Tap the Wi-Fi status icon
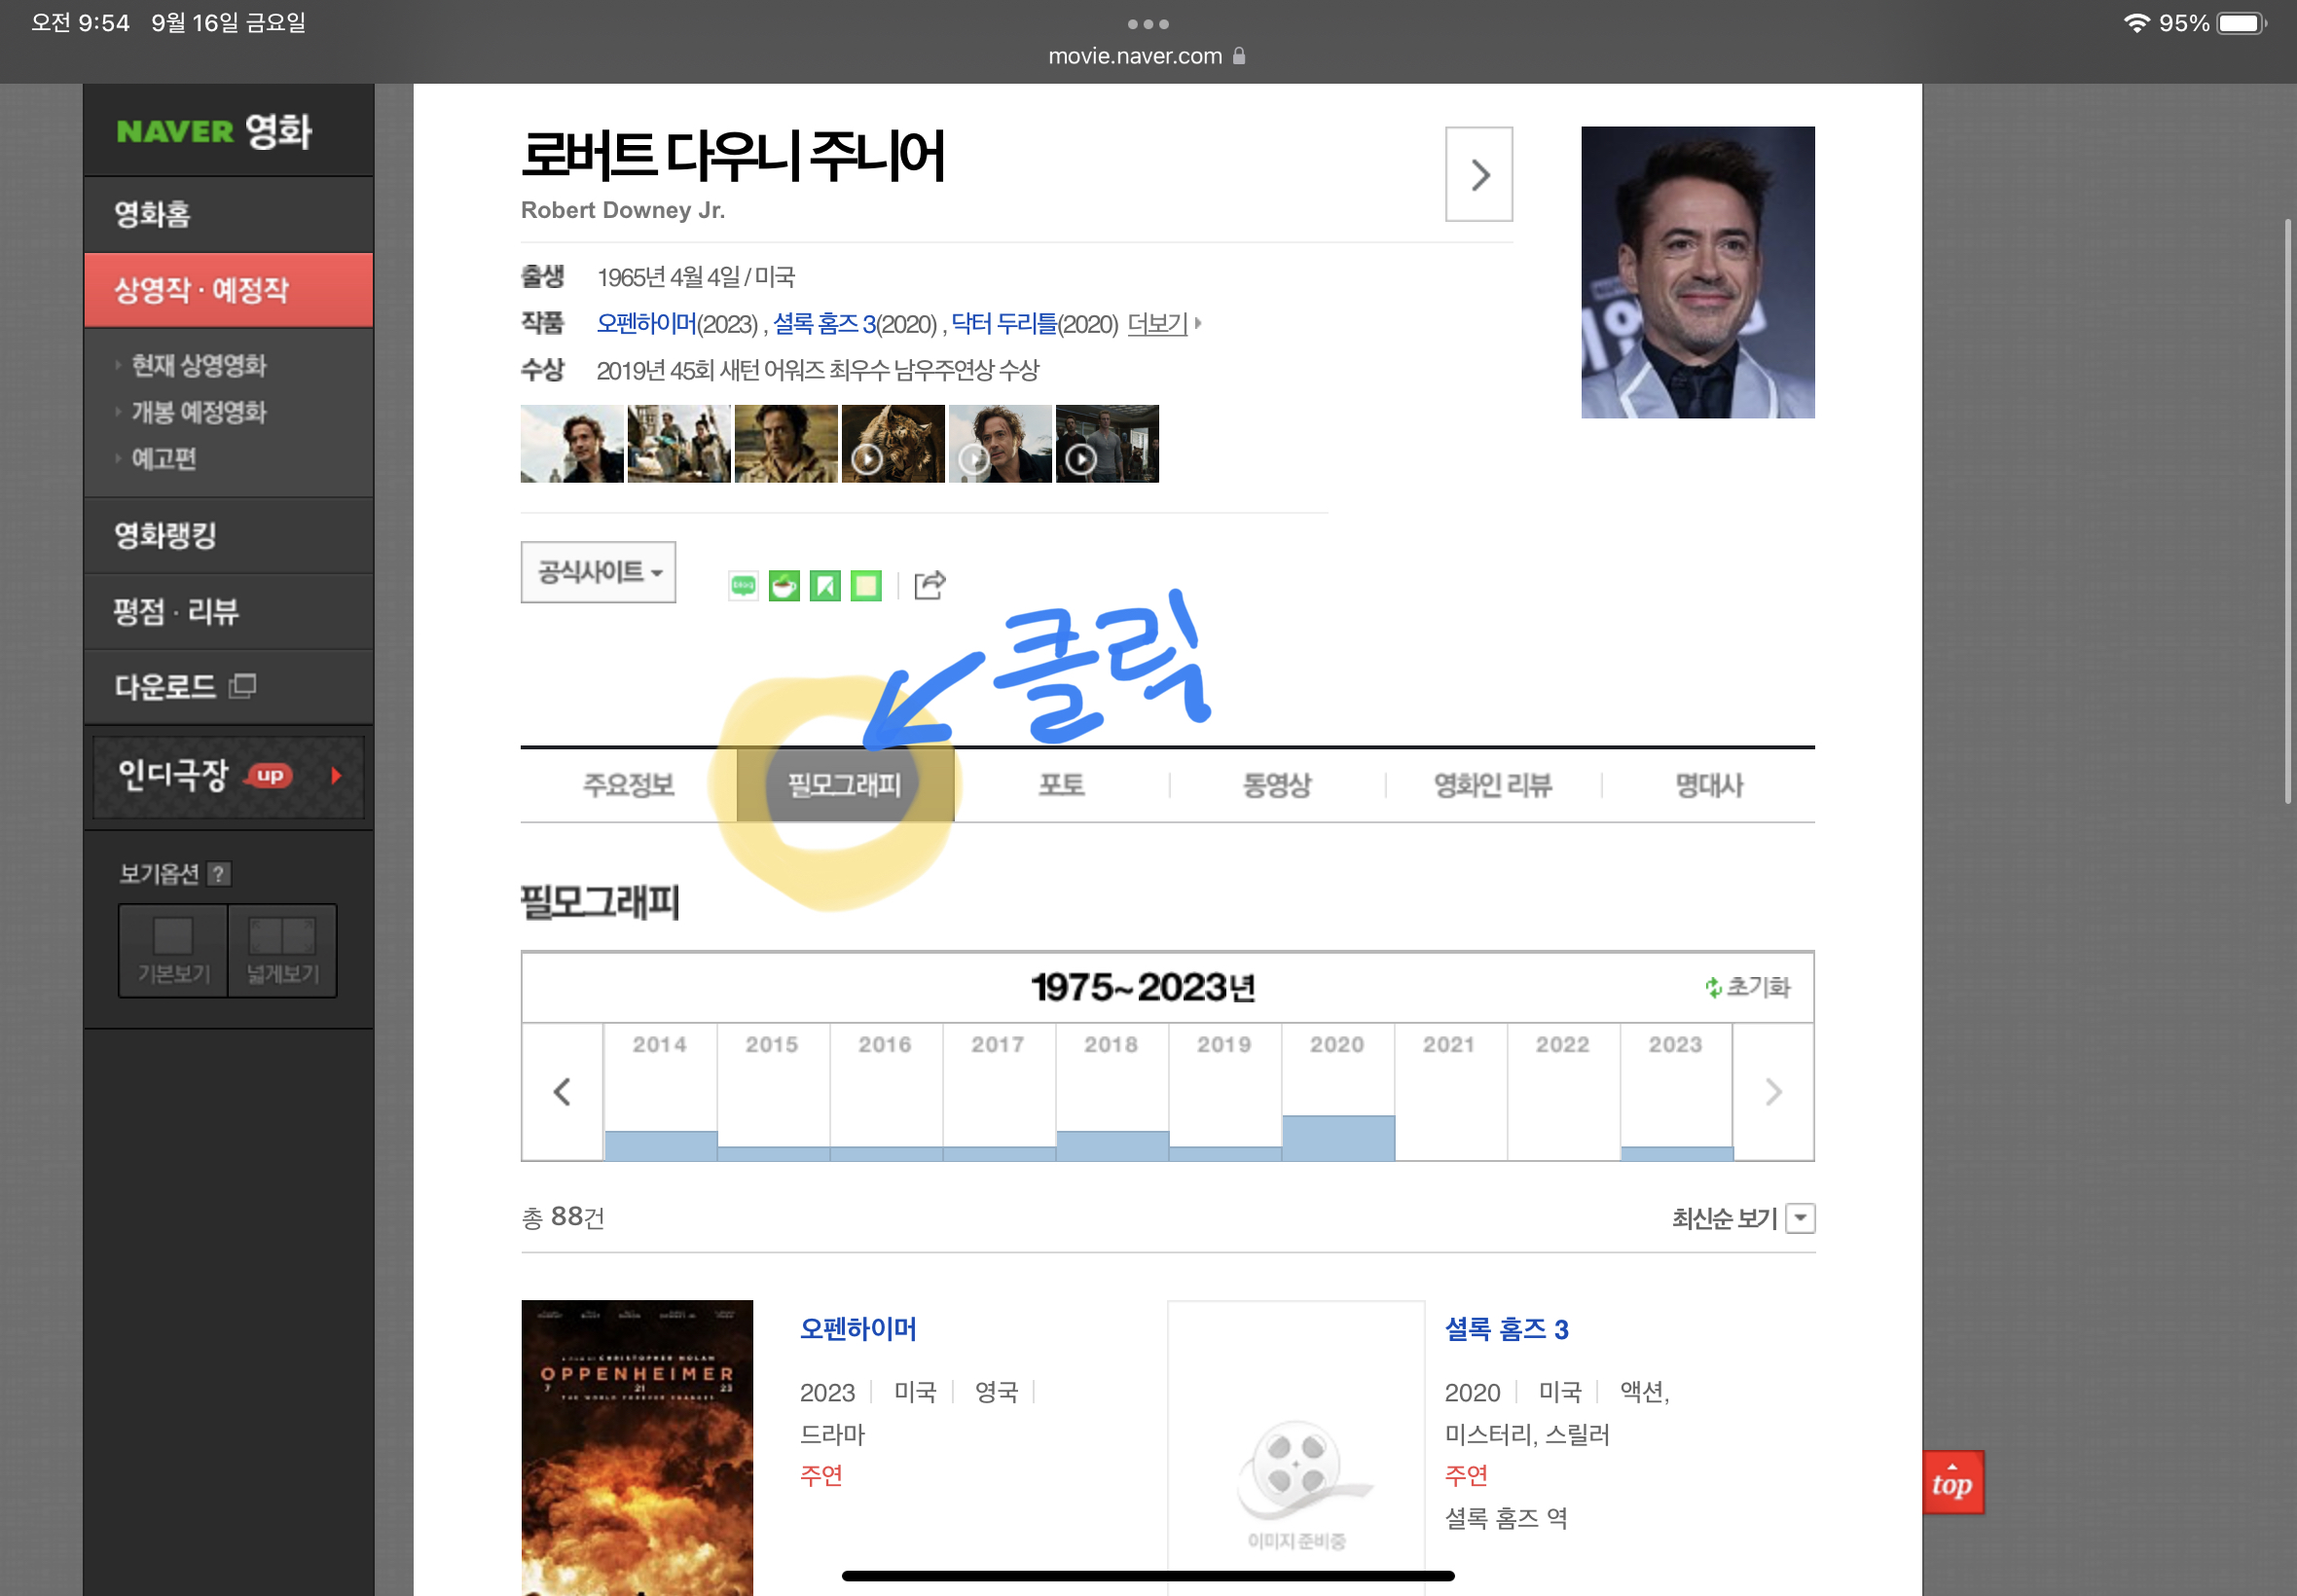The height and width of the screenshot is (1596, 2297). pos(2136,23)
